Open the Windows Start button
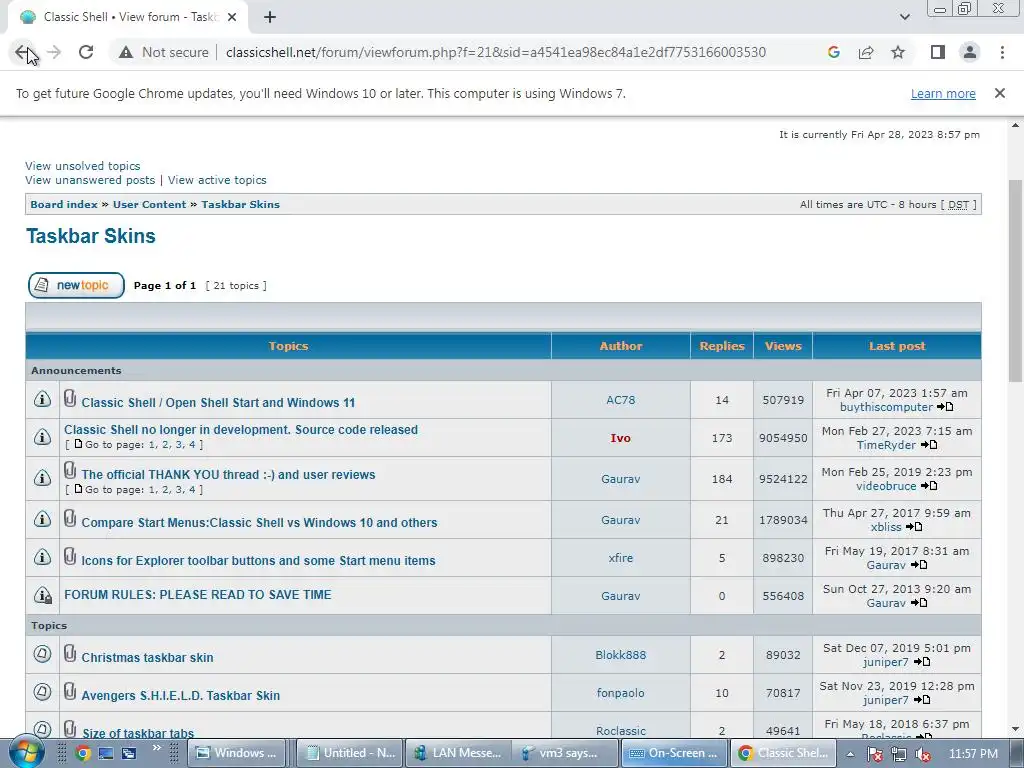Image resolution: width=1024 pixels, height=768 pixels. click(26, 752)
